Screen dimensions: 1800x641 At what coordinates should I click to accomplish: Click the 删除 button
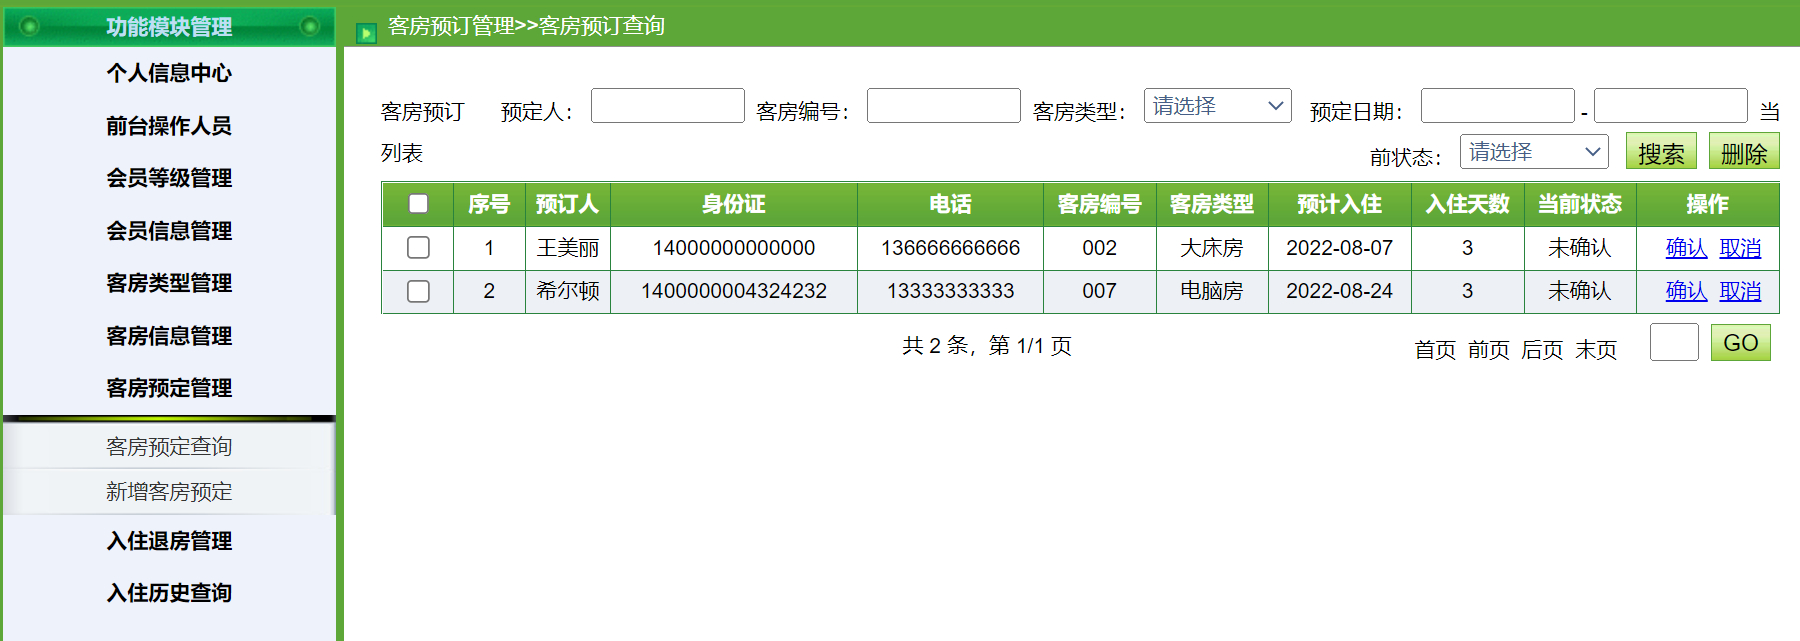[x=1744, y=152]
